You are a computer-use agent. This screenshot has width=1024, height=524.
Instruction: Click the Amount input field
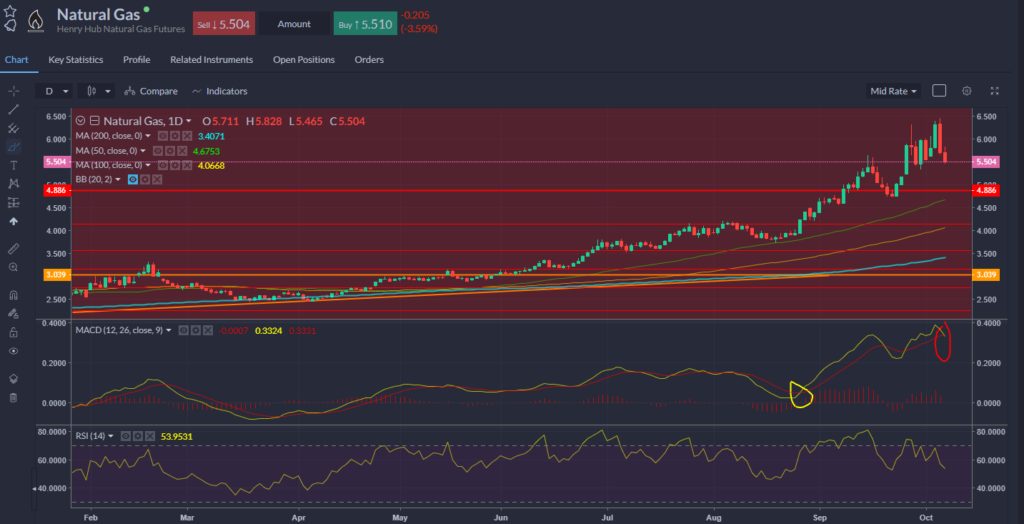293,23
